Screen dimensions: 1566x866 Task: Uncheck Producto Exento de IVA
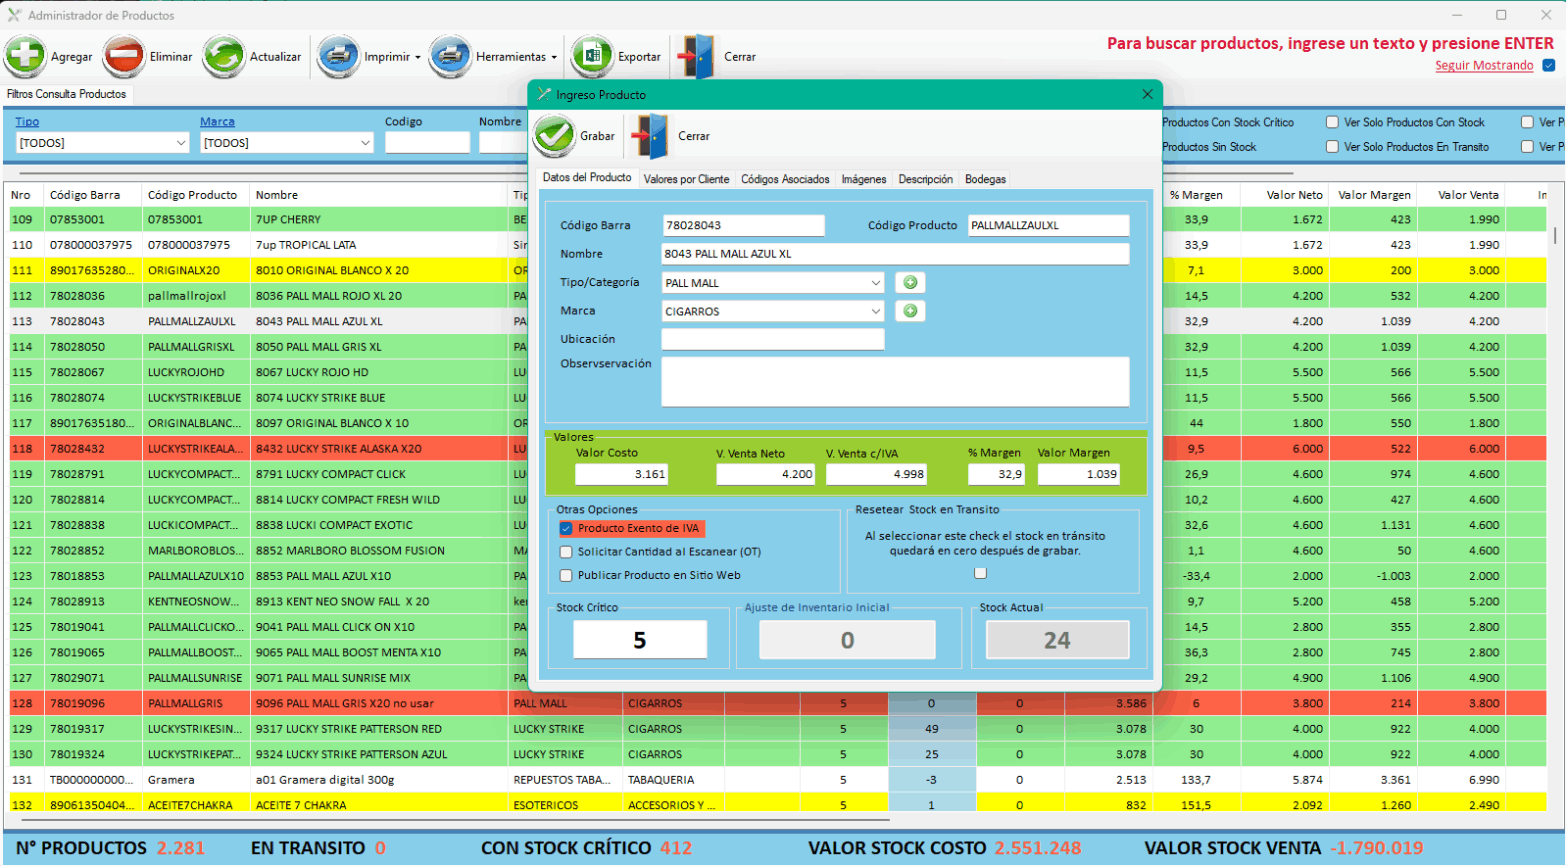[567, 528]
